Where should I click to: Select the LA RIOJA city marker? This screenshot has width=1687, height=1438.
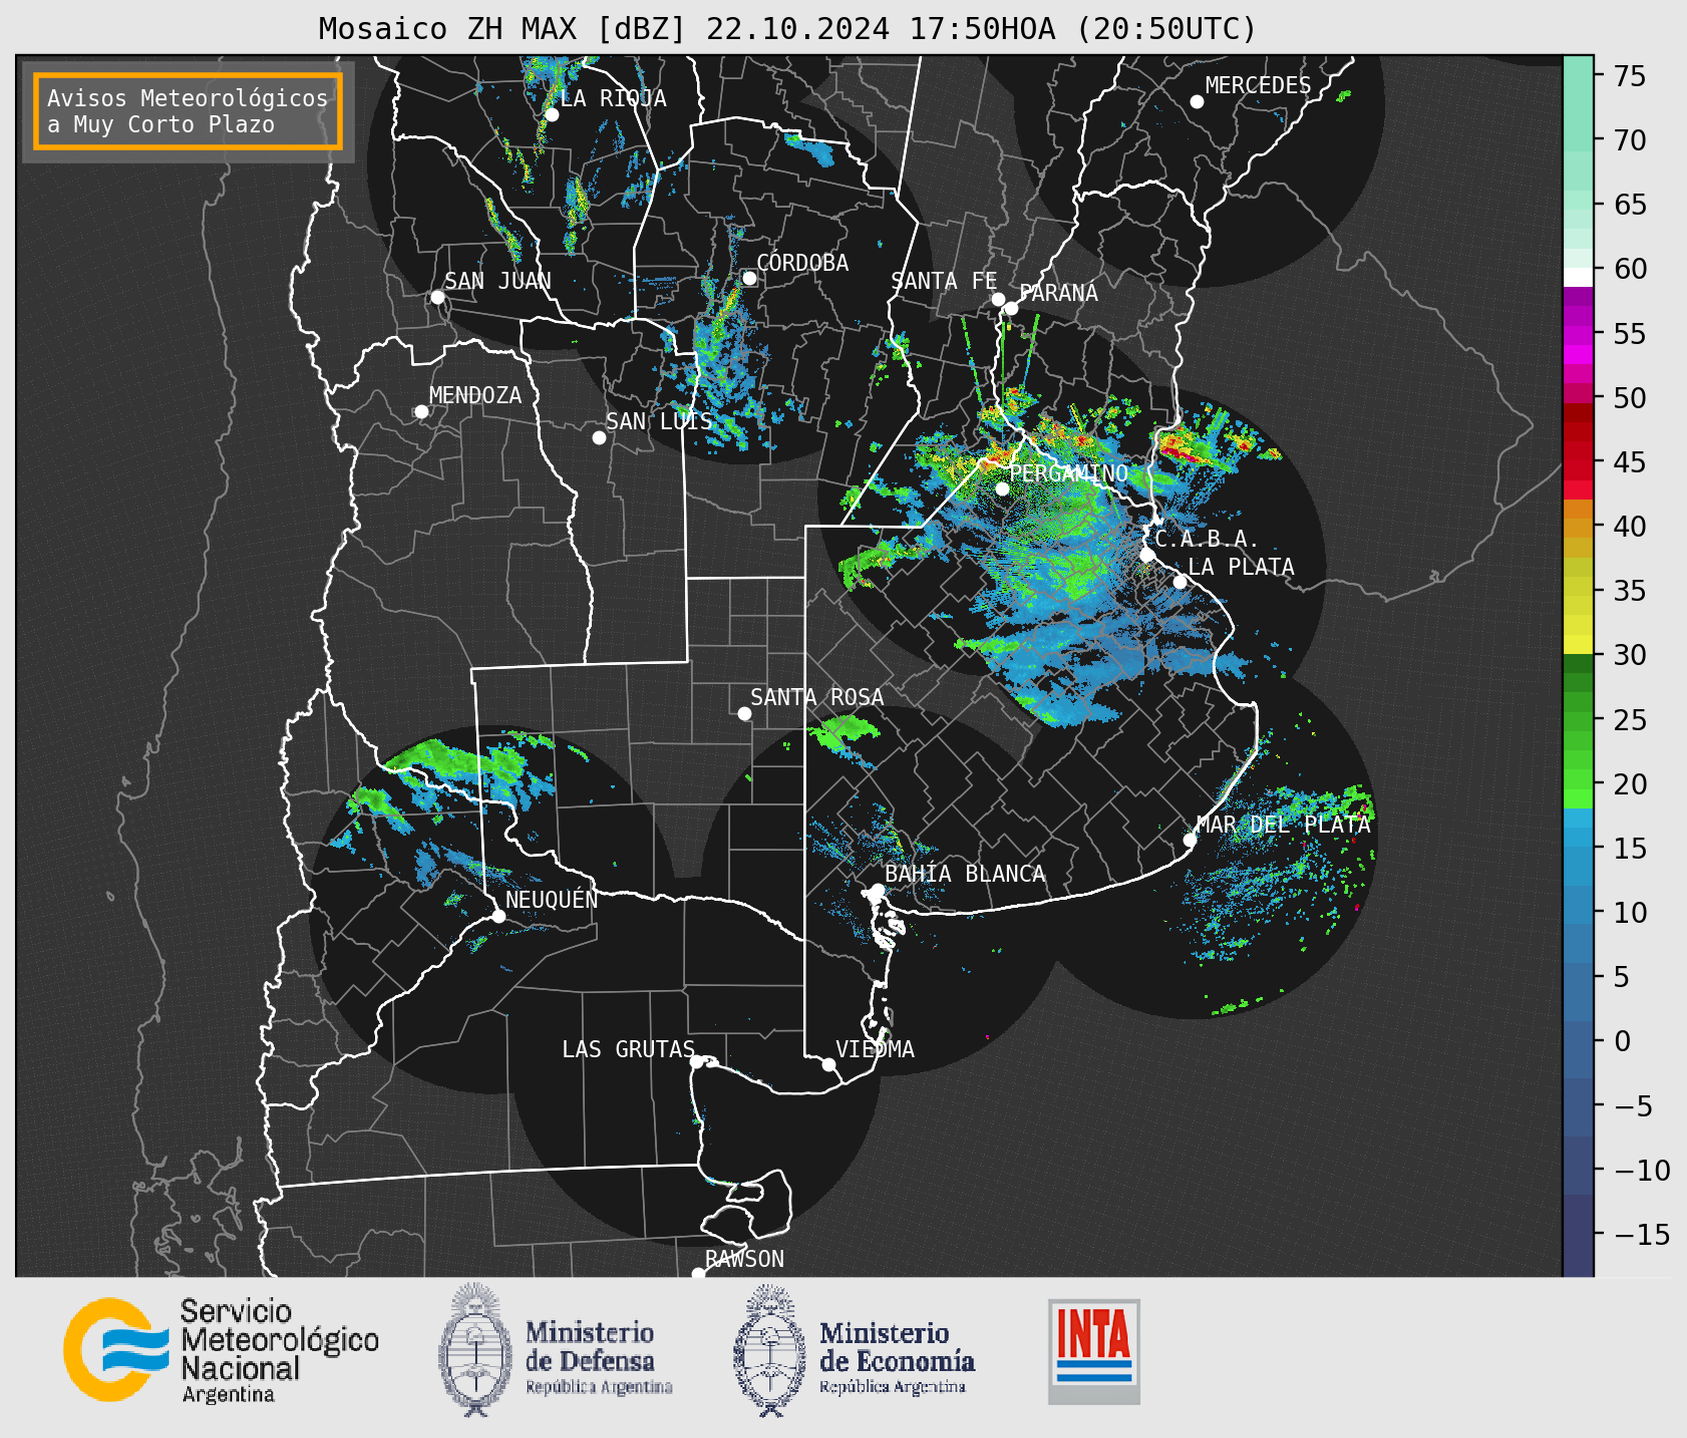coord(552,115)
